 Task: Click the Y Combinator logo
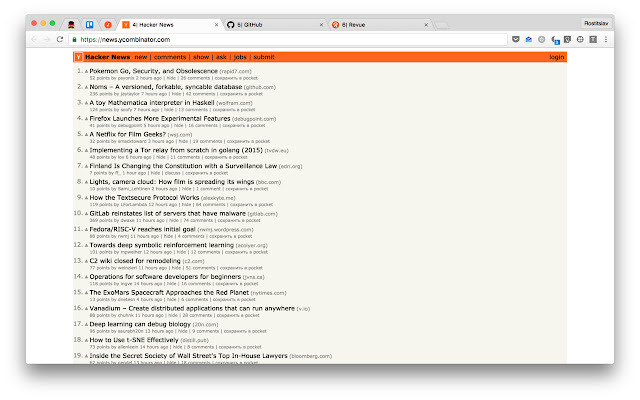[x=78, y=57]
